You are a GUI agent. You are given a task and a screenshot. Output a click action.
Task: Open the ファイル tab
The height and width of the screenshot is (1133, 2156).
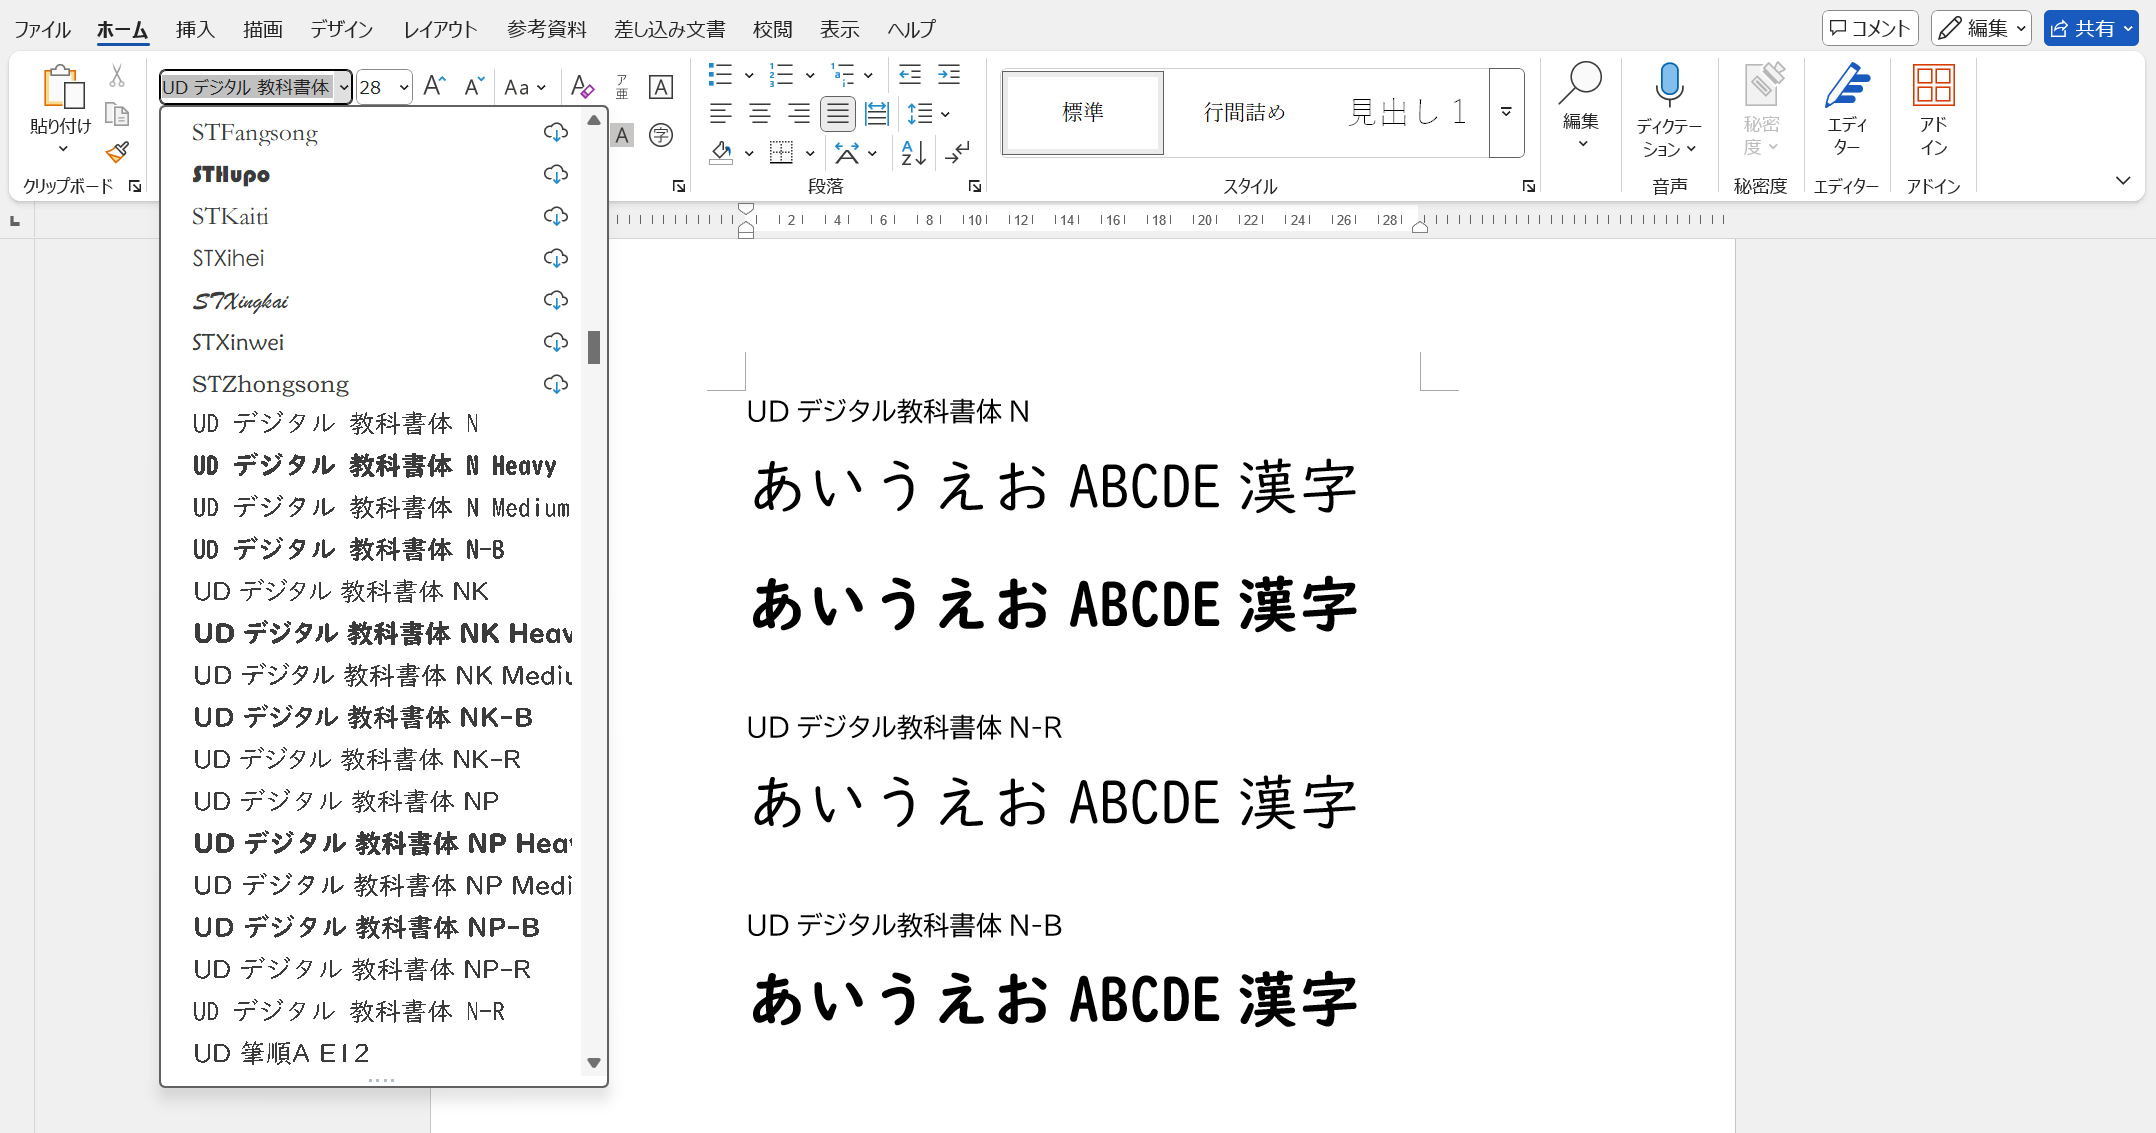pyautogui.click(x=42, y=29)
